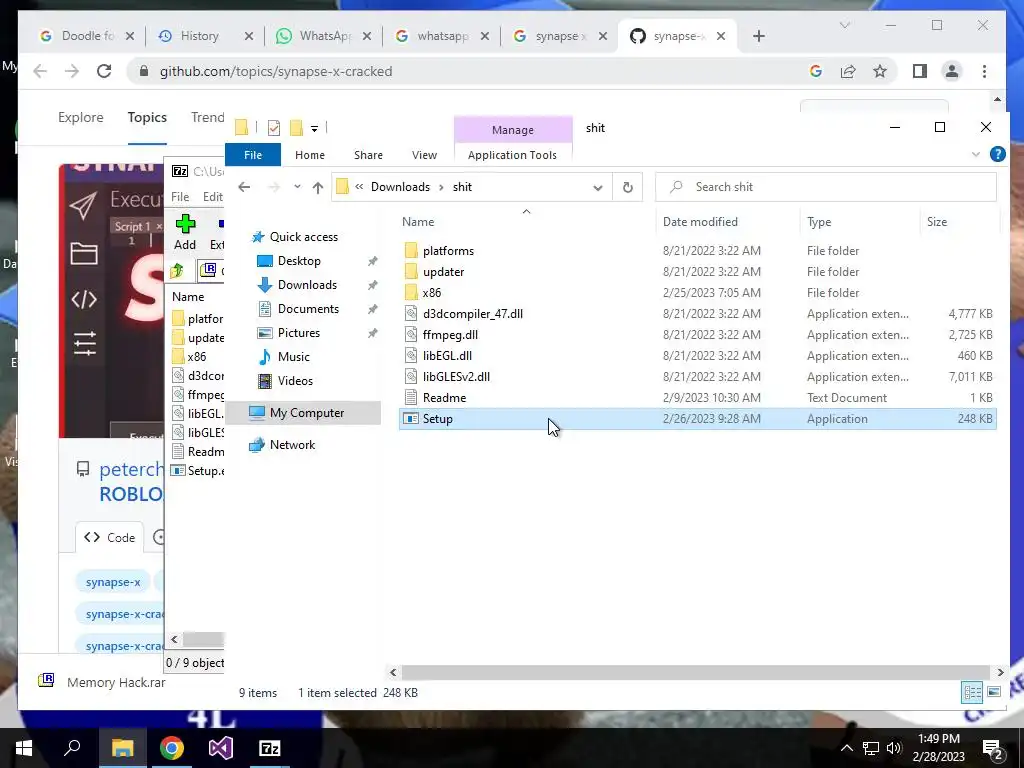Select Music in navigation pane
The image size is (1024, 768).
coord(293,357)
